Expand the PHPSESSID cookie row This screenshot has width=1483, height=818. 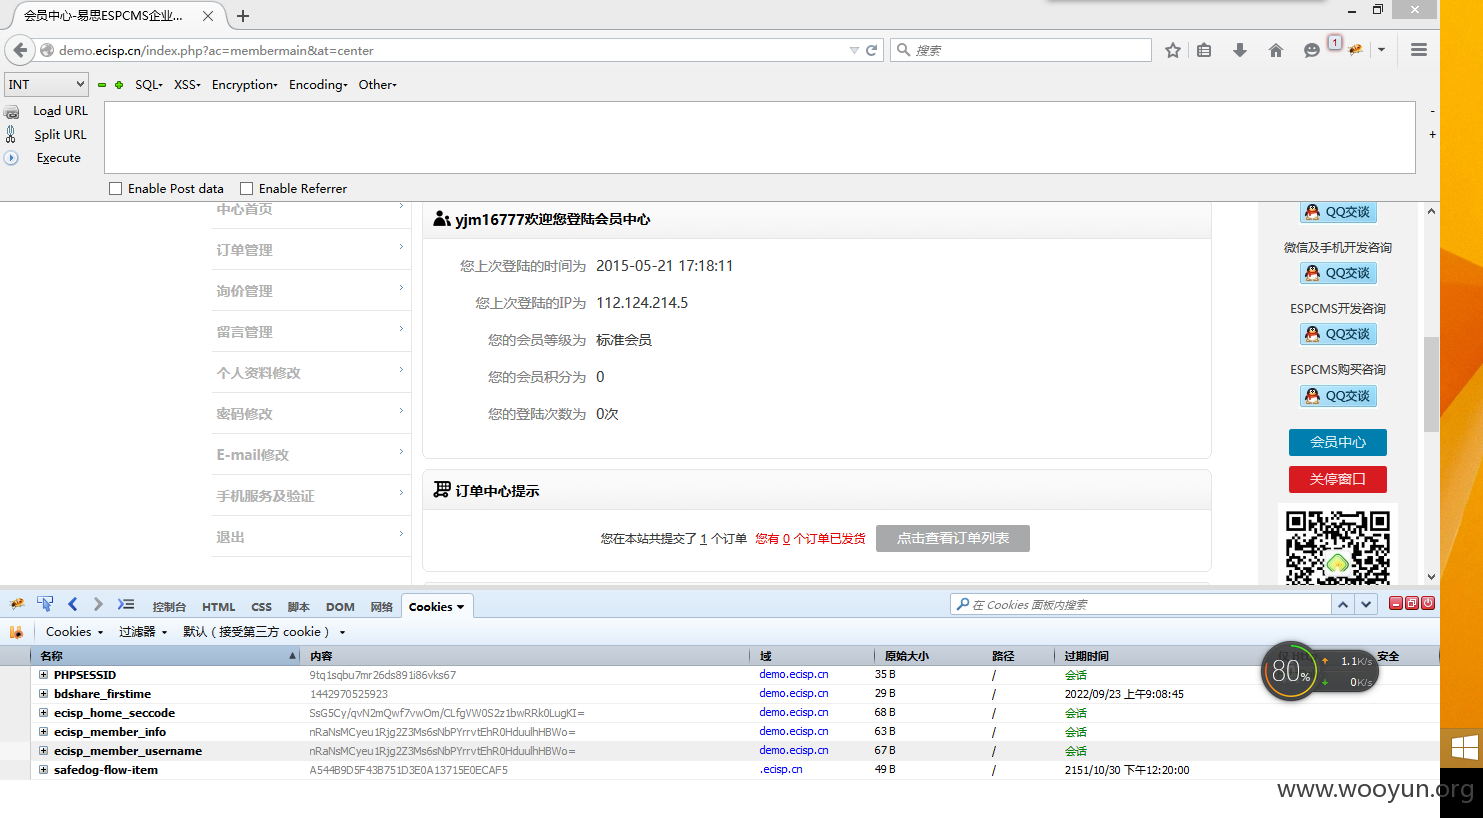click(43, 675)
